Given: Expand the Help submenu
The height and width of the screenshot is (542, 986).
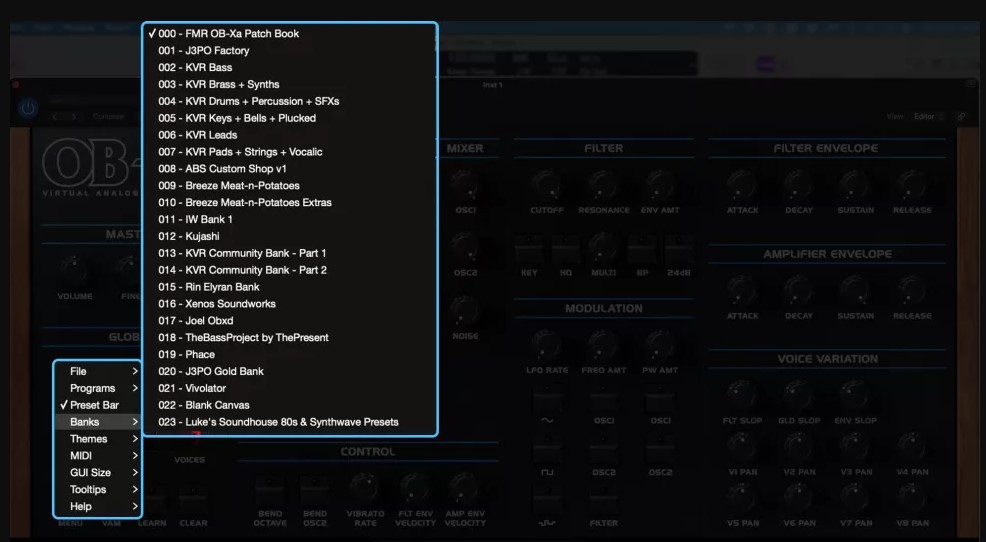Looking at the screenshot, I should click(x=97, y=507).
